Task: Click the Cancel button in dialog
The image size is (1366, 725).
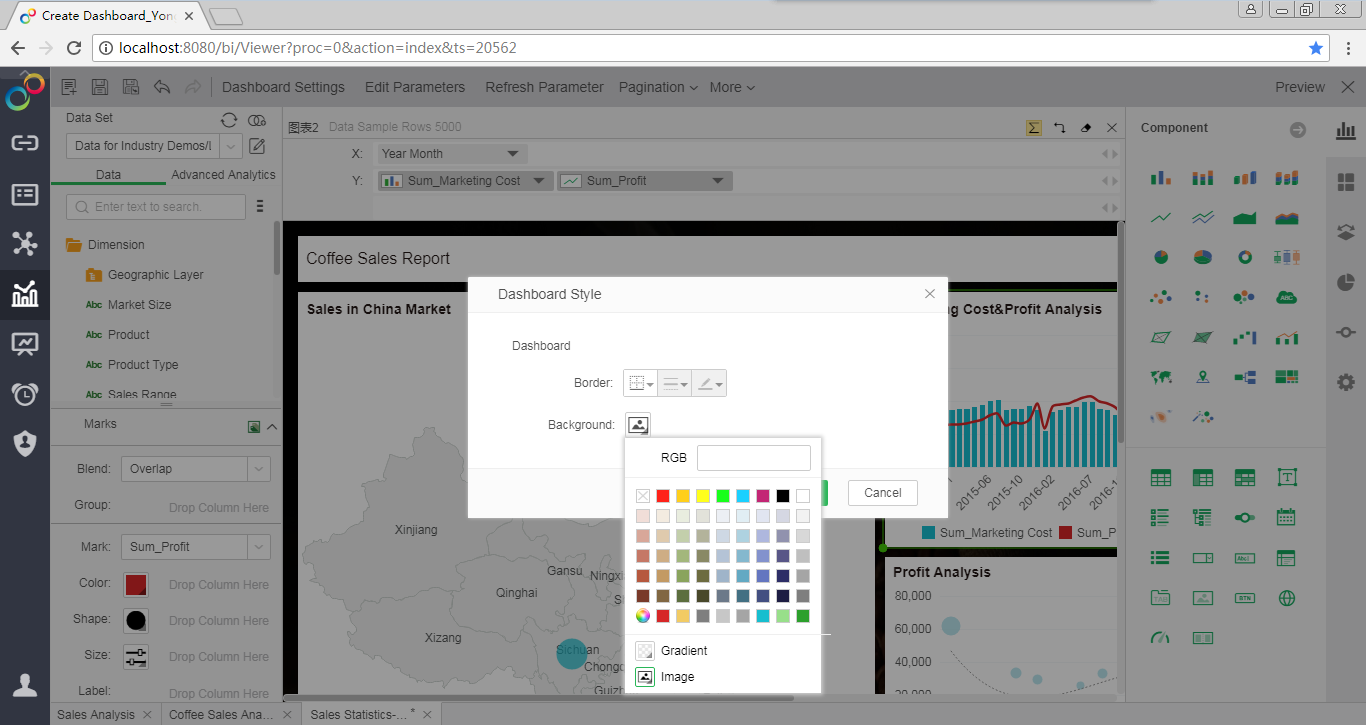Action: pyautogui.click(x=883, y=493)
